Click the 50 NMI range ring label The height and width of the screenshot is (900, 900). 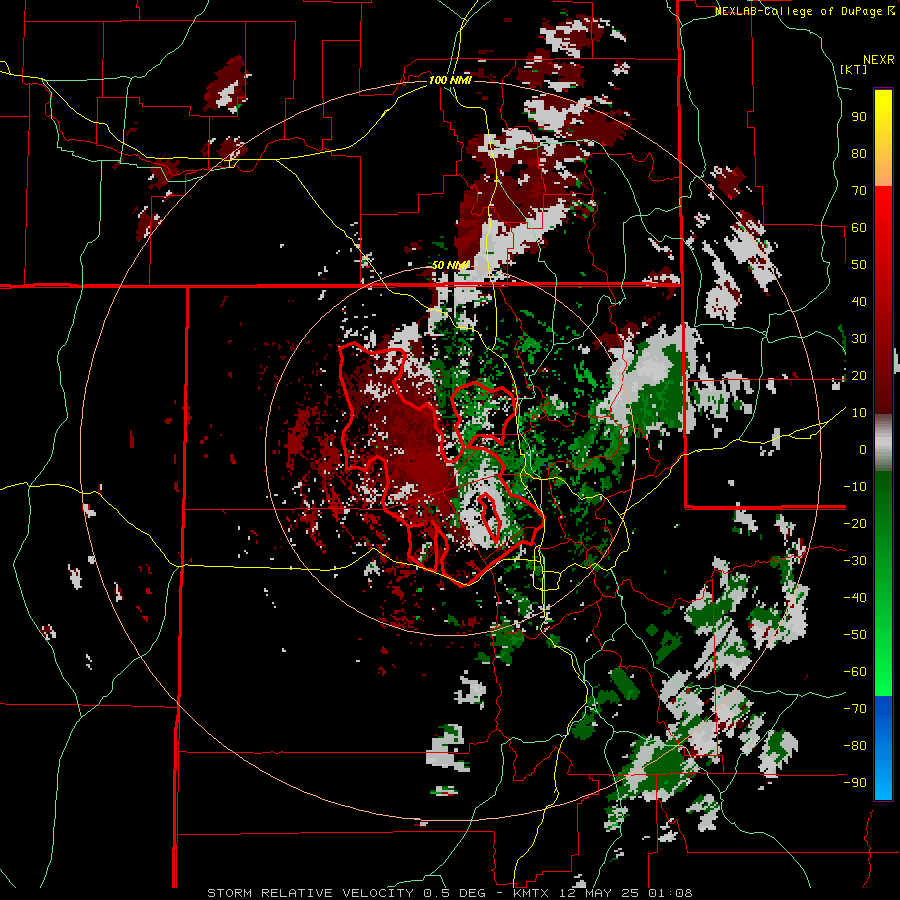click(x=450, y=265)
